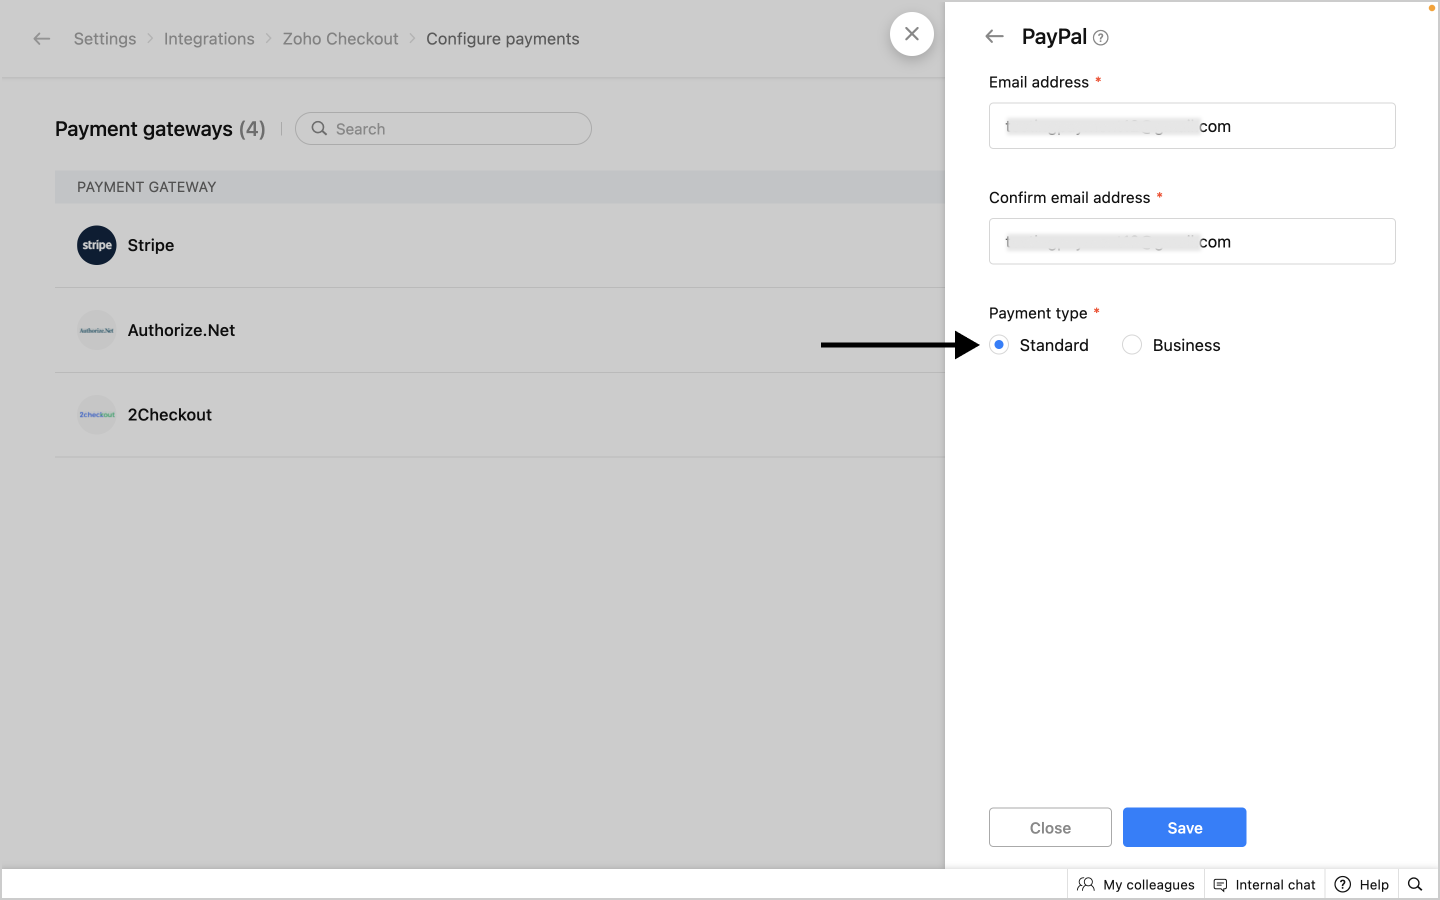Image resolution: width=1440 pixels, height=900 pixels.
Task: Focus the Confirm email address field
Action: [1192, 241]
